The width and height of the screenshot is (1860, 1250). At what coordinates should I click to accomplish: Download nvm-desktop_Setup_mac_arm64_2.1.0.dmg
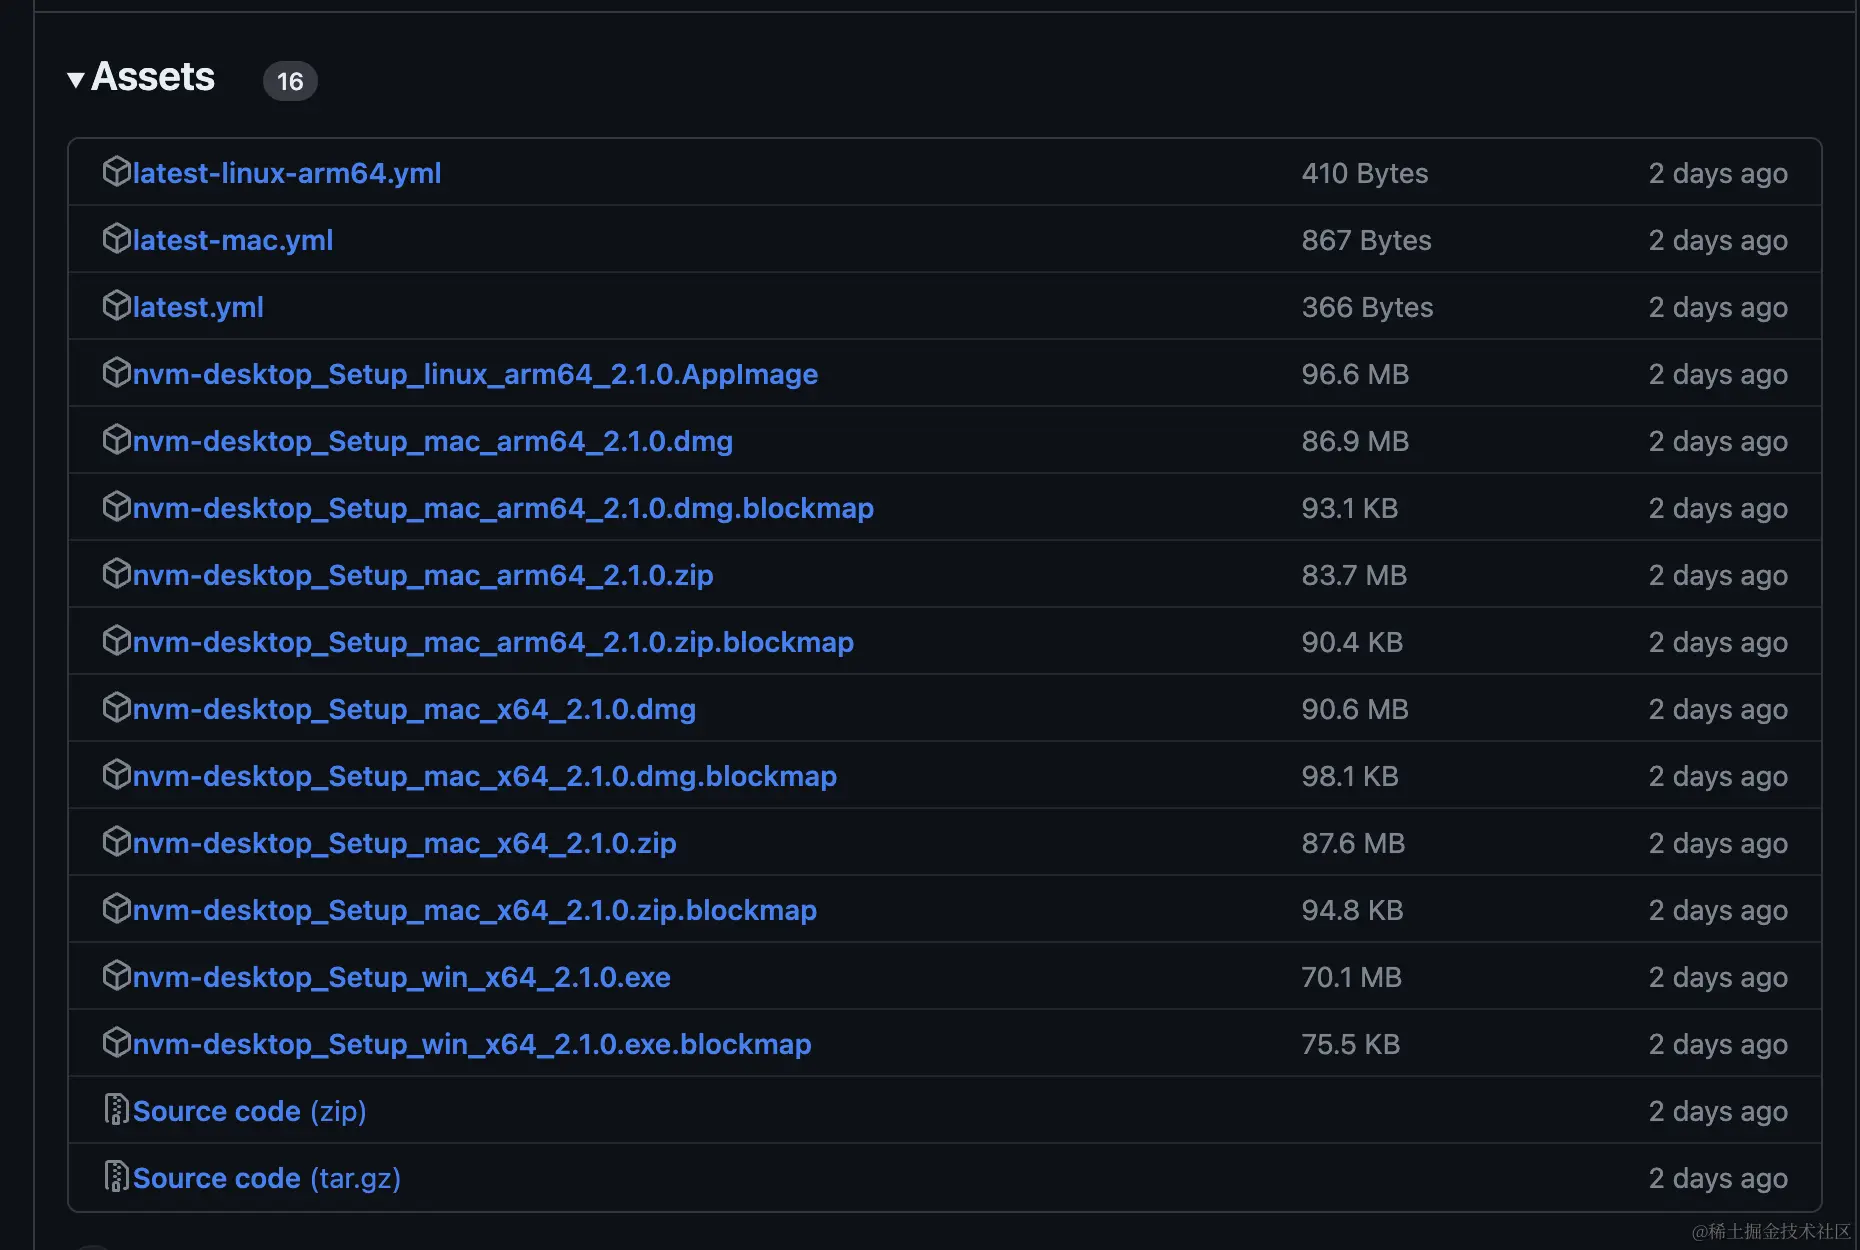433,441
